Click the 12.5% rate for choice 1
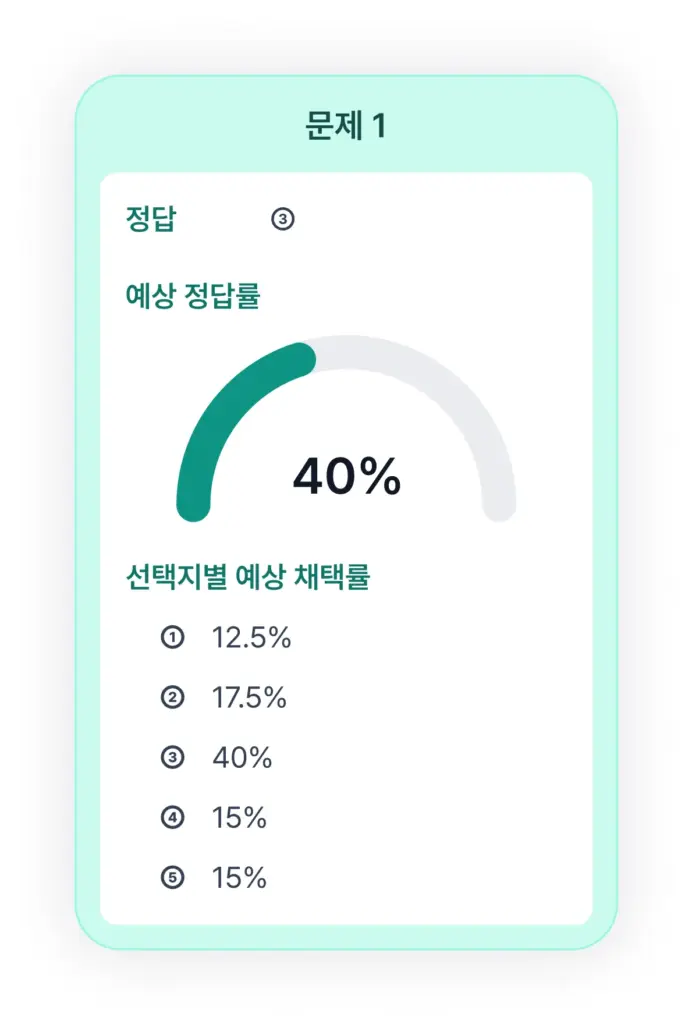 point(251,638)
